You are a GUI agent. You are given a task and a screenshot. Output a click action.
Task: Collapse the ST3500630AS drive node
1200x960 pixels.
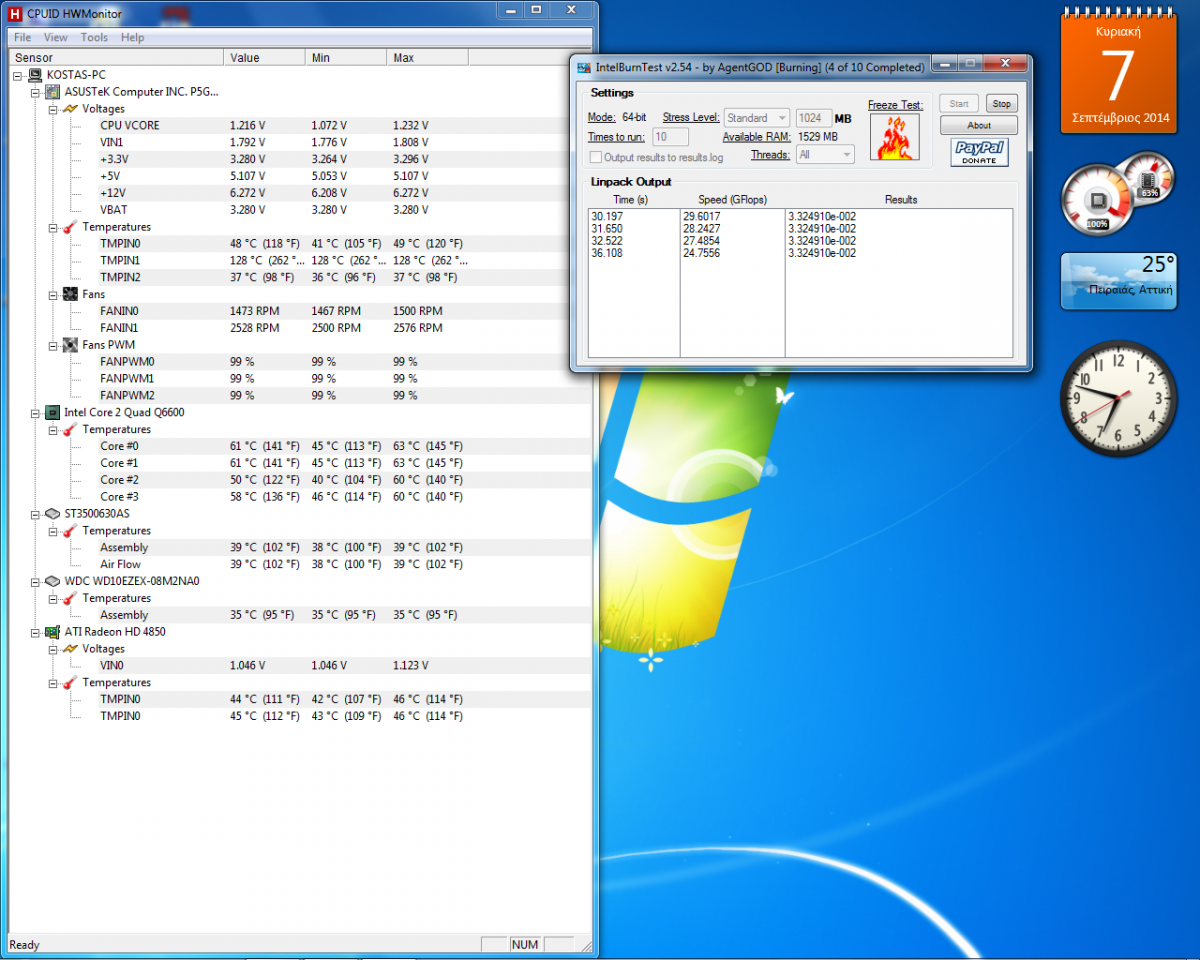click(x=35, y=513)
